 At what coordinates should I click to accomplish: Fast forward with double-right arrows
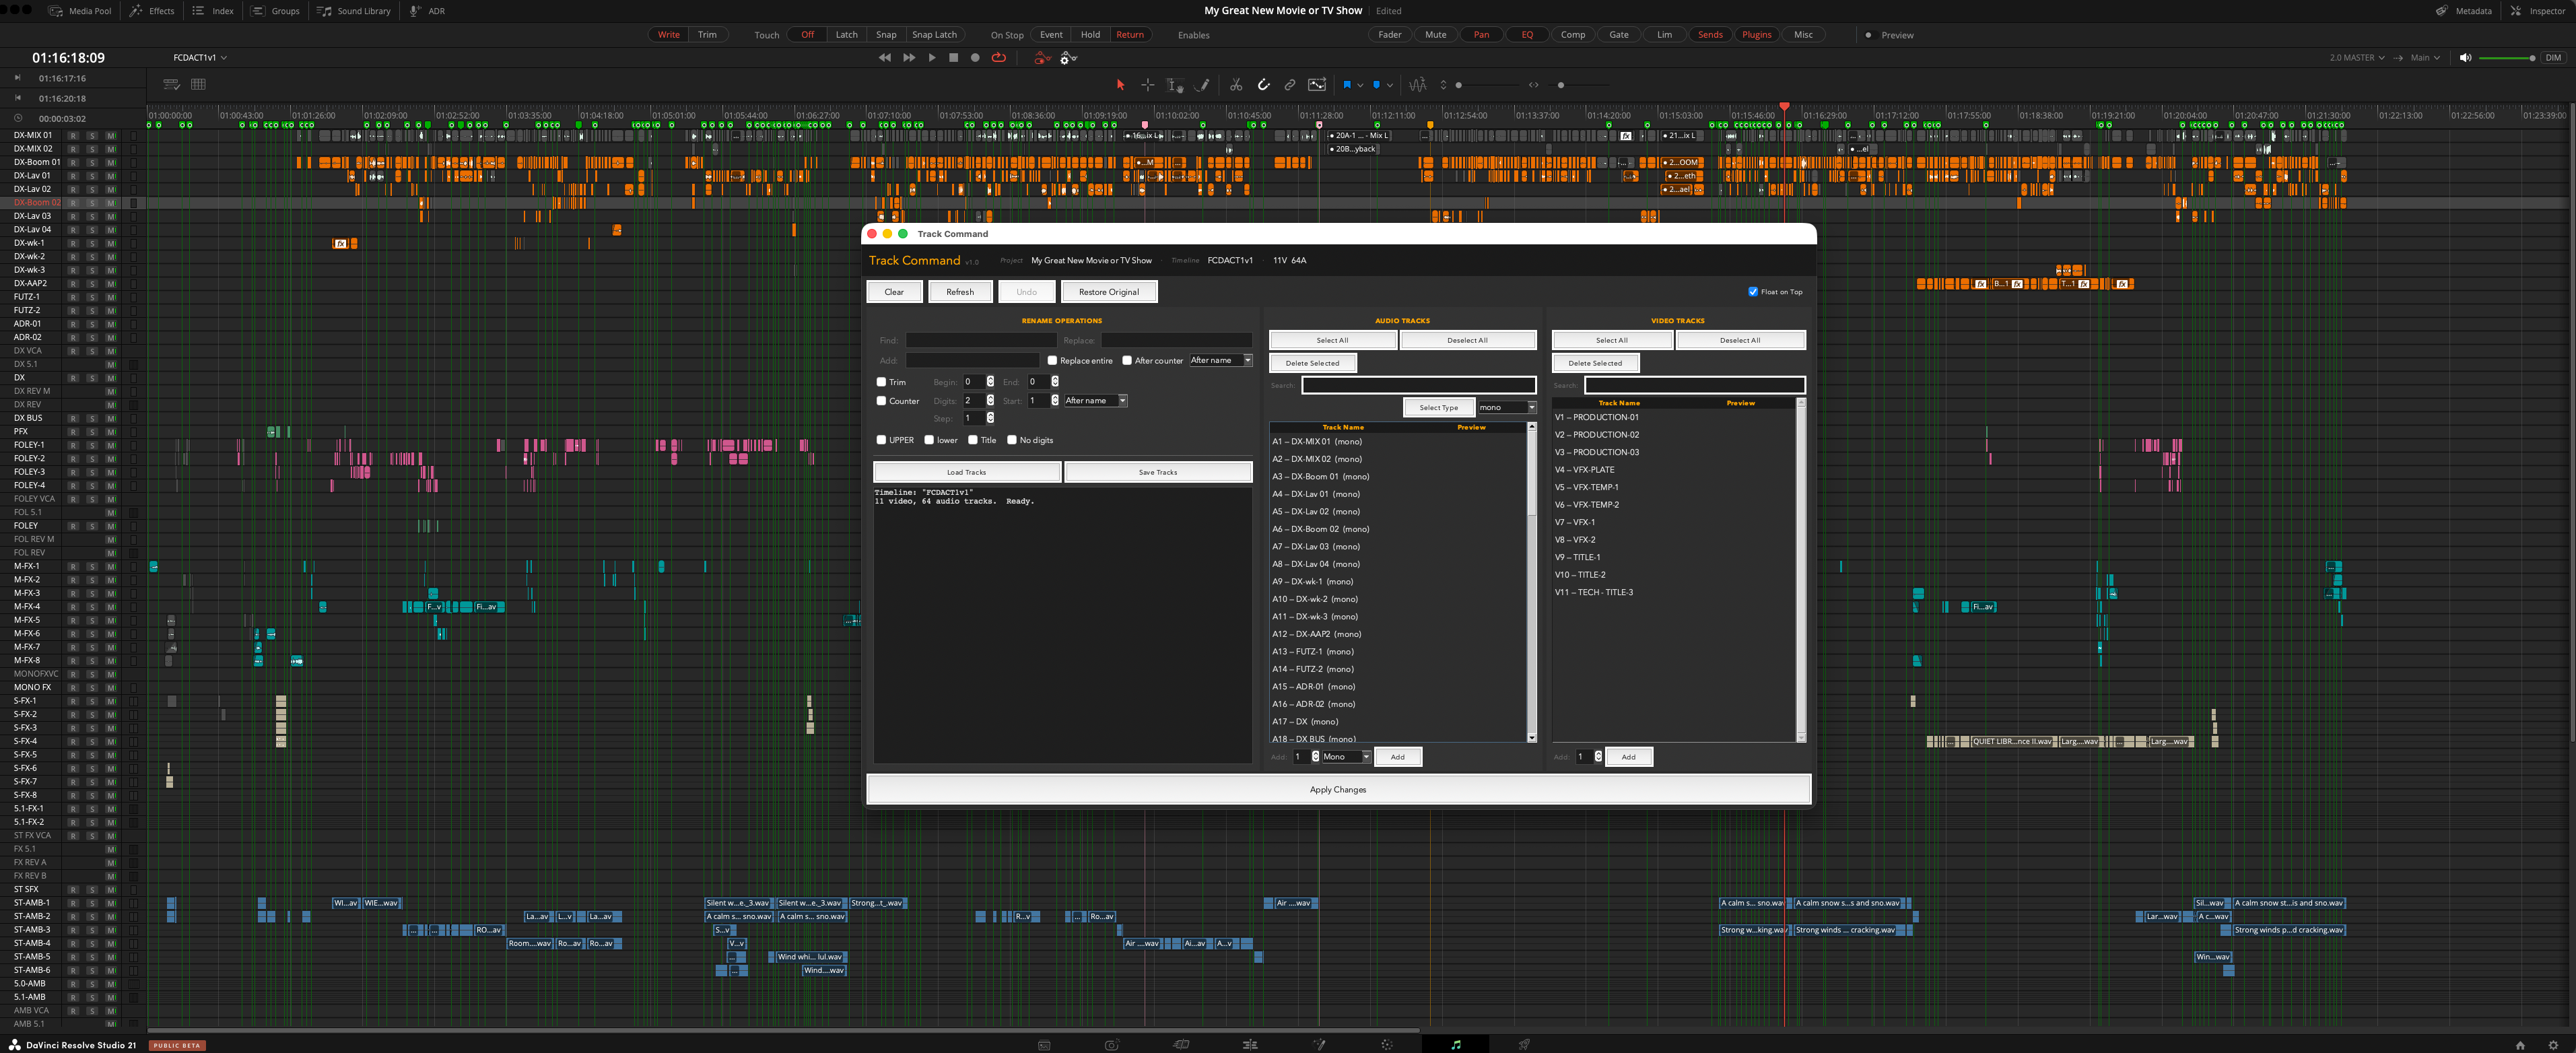[909, 58]
